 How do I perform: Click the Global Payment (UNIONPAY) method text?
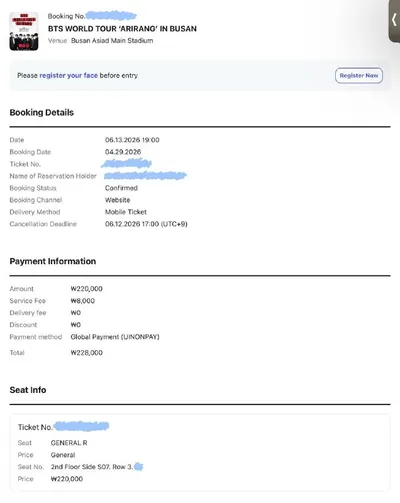pyautogui.click(x=115, y=337)
